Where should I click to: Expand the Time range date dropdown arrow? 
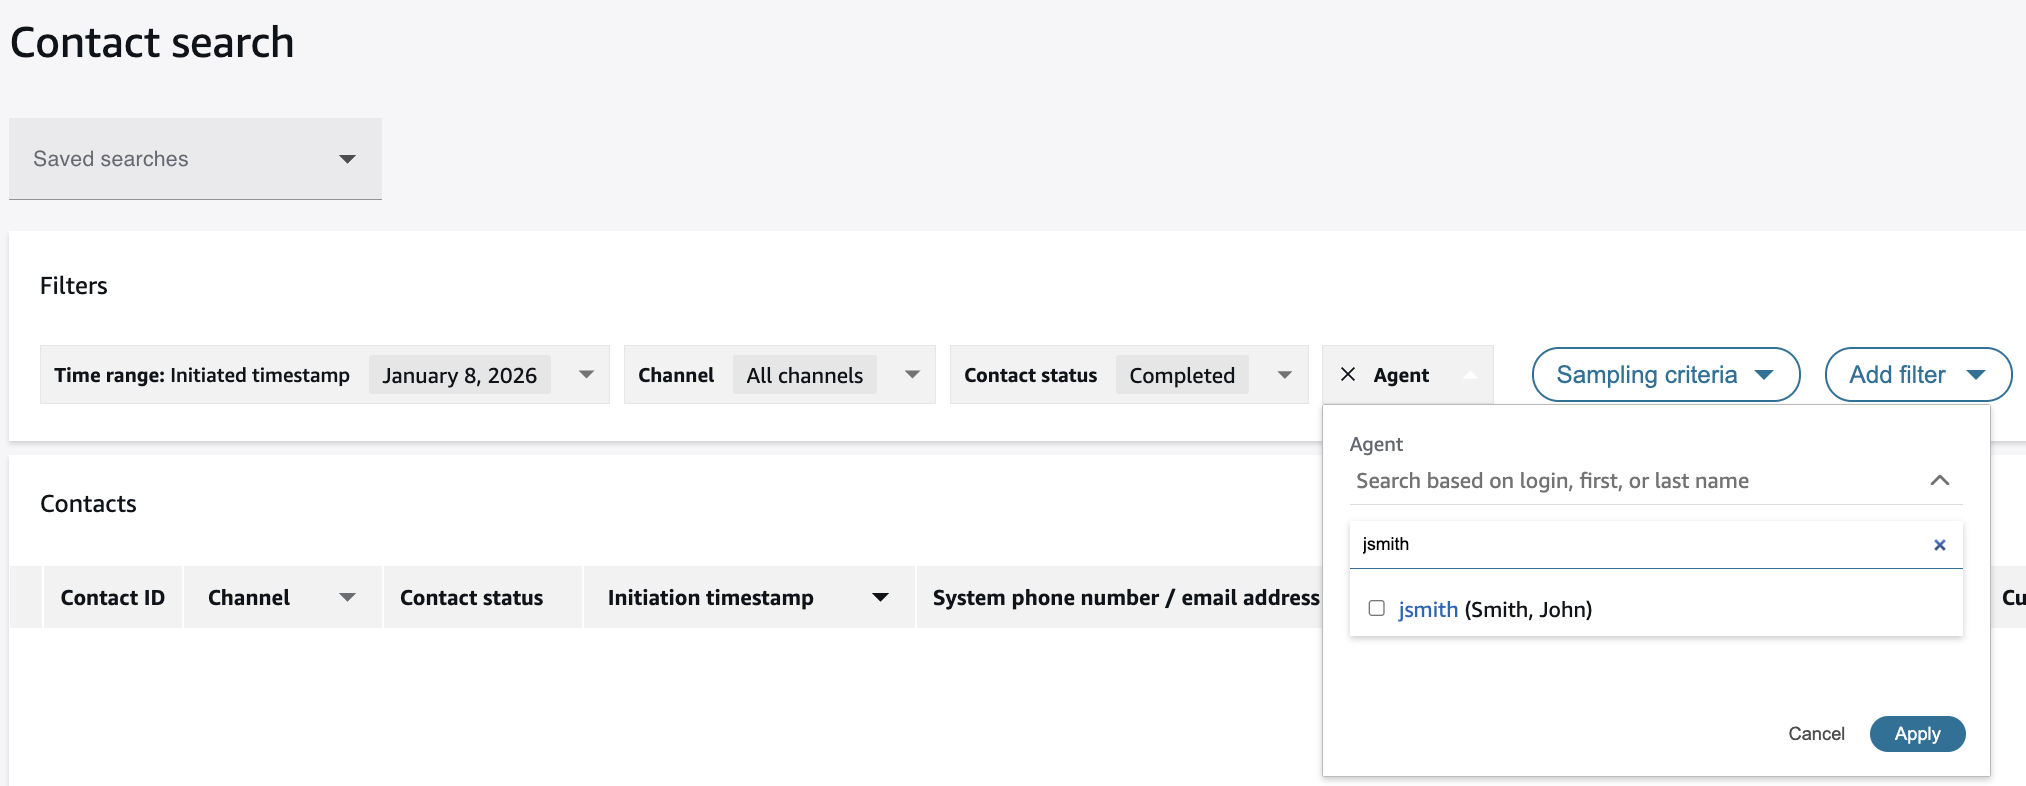click(587, 375)
